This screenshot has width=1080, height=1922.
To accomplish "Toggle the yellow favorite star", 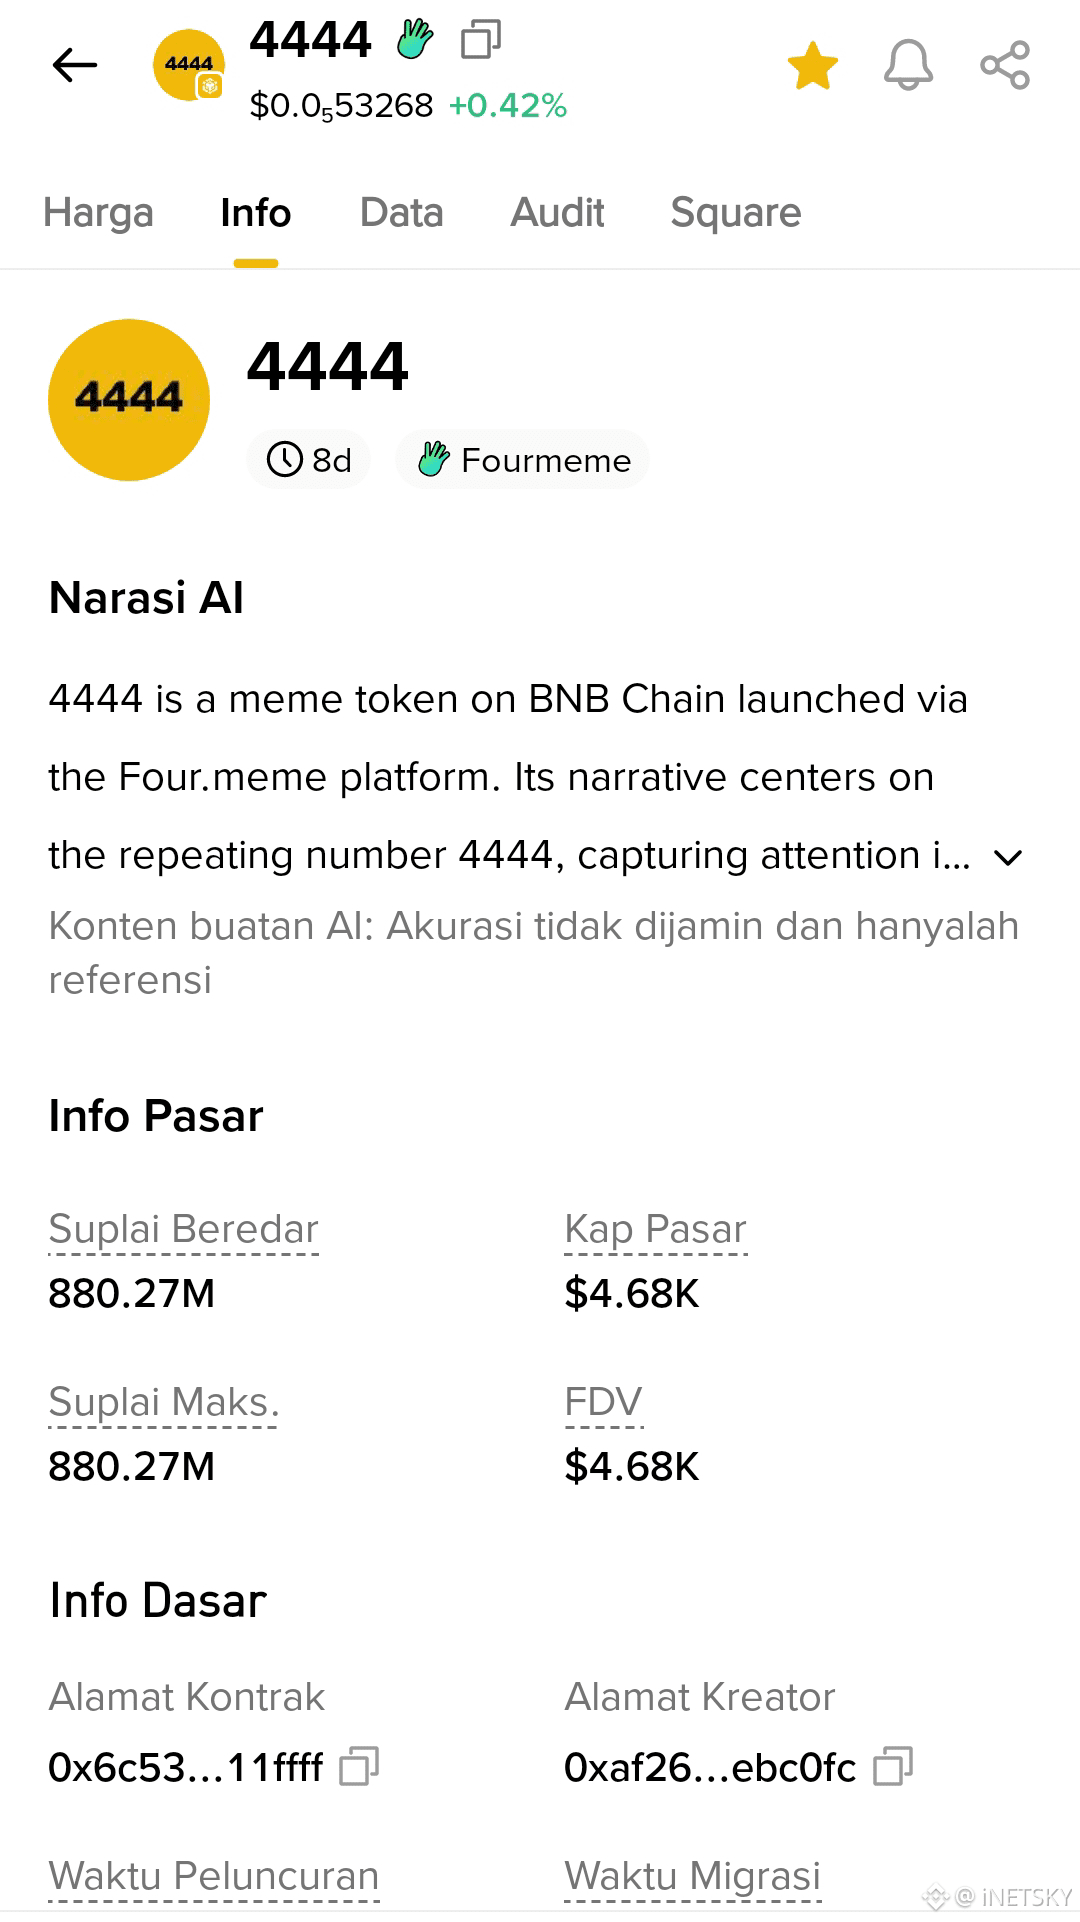I will point(812,66).
